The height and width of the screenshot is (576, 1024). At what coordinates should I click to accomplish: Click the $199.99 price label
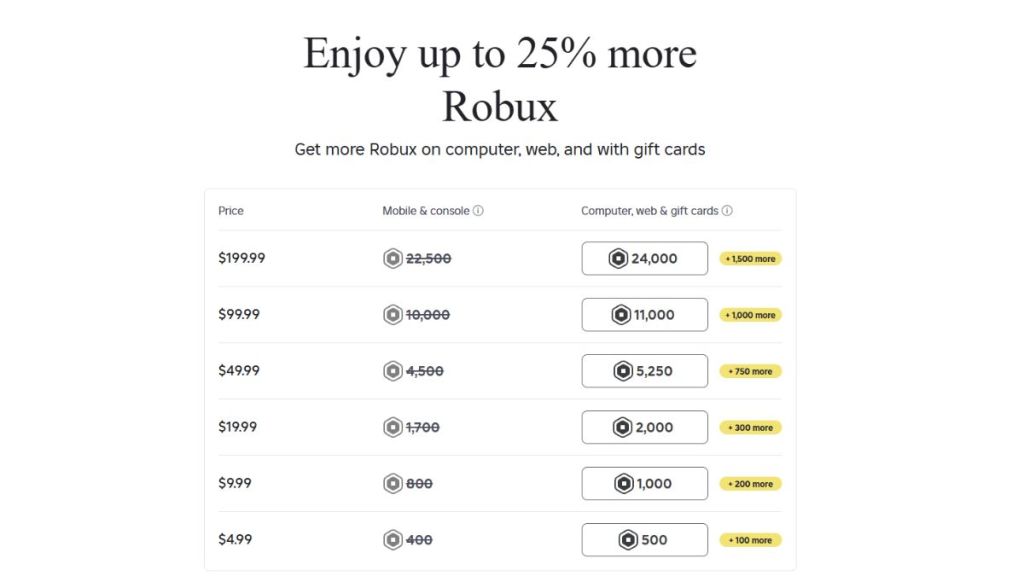pyautogui.click(x=242, y=258)
